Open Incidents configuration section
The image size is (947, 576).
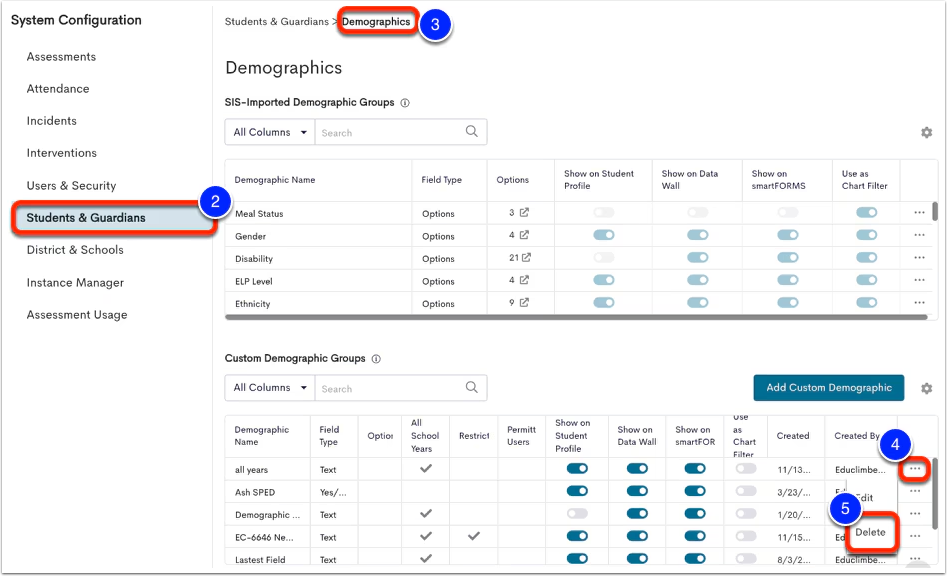tap(51, 121)
